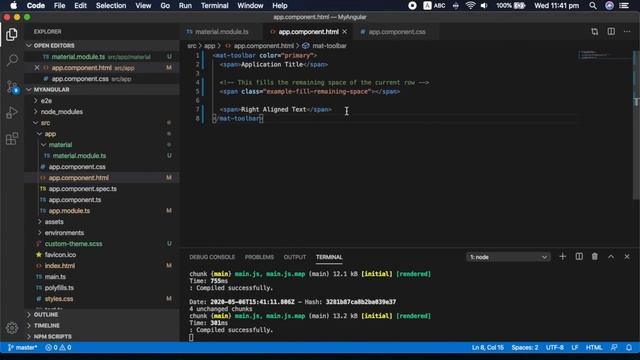The width and height of the screenshot is (640, 360).
Task: Switch to app.component.css editor tab
Action: pos(397,31)
